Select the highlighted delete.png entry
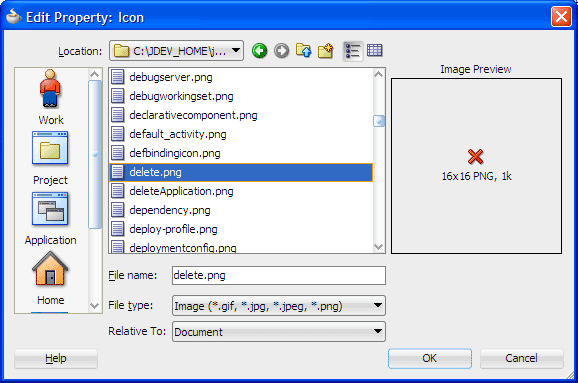 [x=241, y=172]
